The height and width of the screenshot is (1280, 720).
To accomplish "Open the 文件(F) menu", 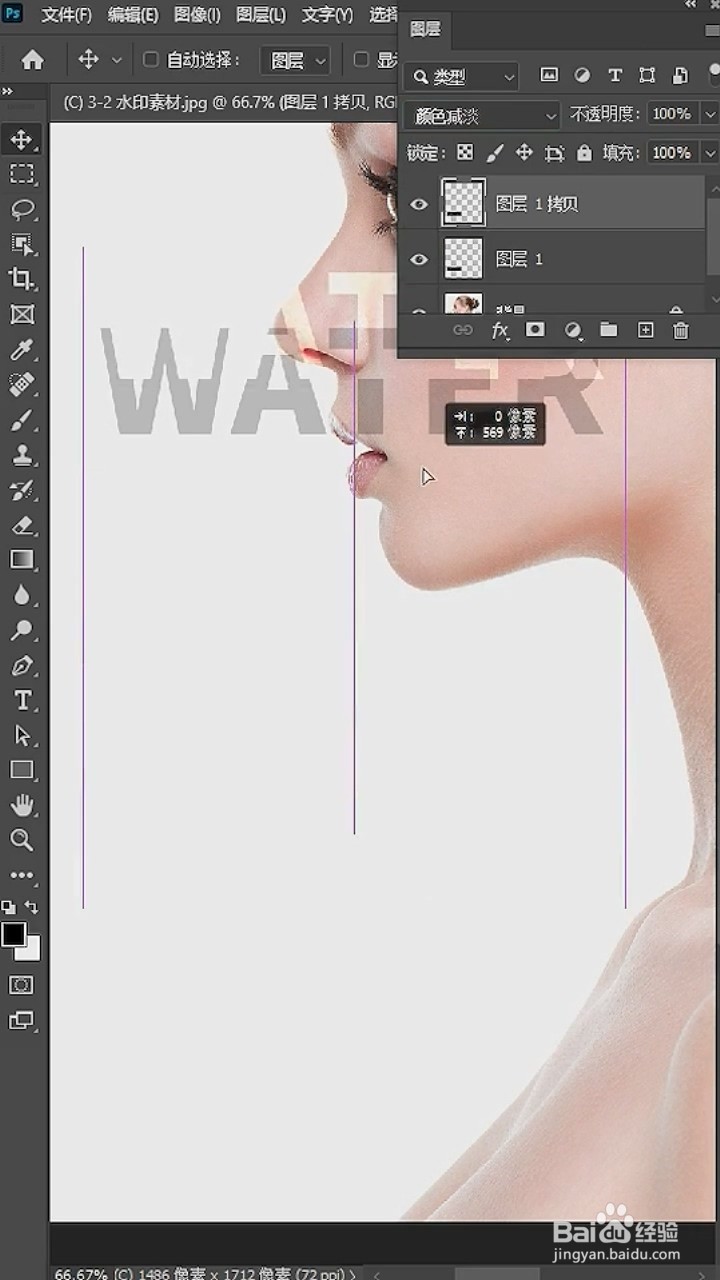I will (67, 15).
